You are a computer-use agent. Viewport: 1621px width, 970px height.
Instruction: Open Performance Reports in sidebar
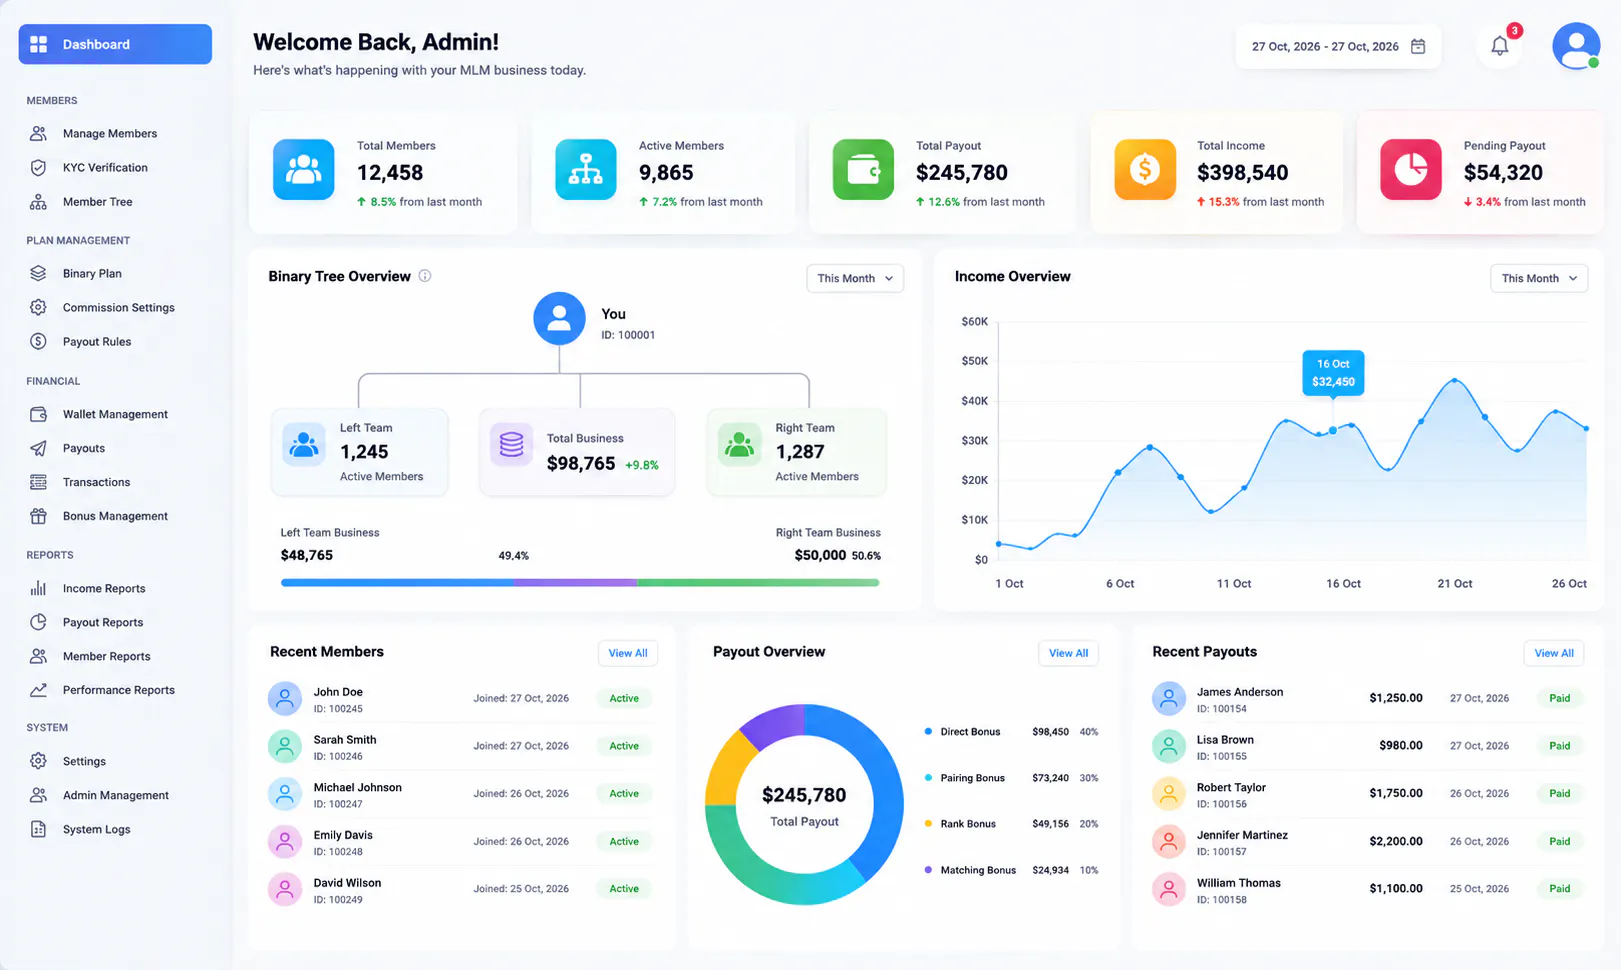point(118,690)
